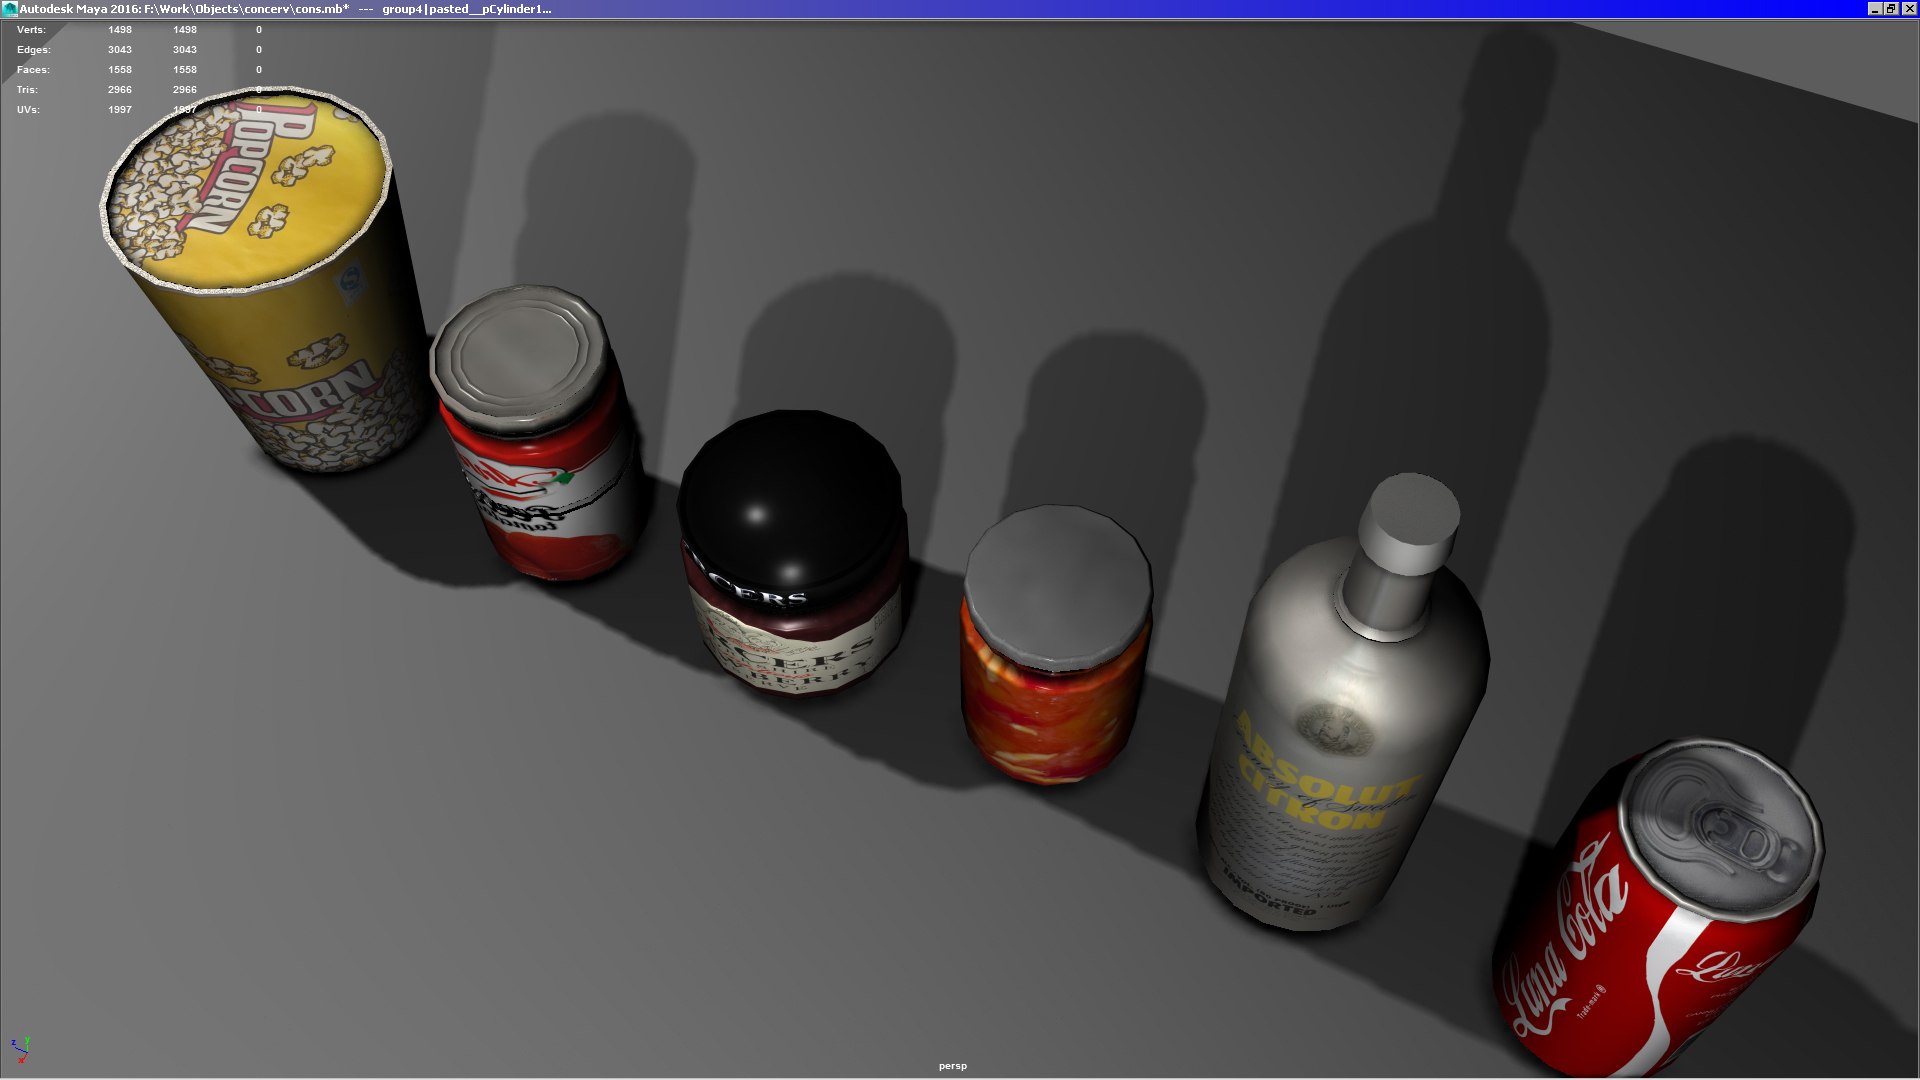Restore down the Maya window

(1891, 9)
